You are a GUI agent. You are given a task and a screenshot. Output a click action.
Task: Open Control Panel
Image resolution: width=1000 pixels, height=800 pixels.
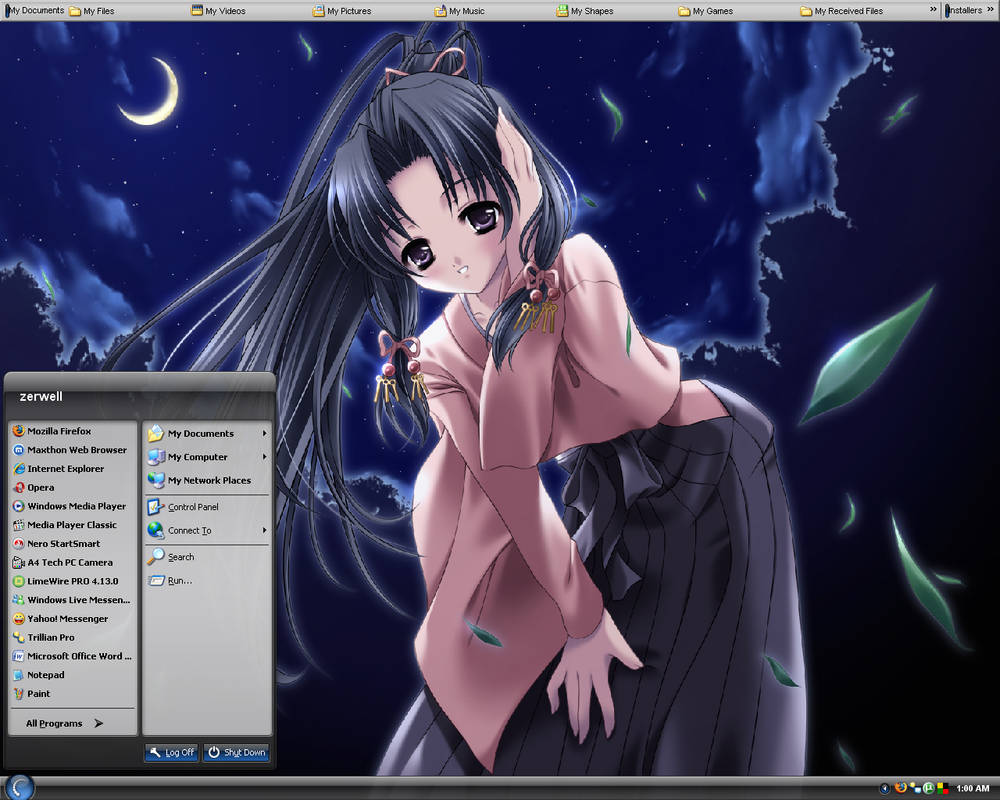[207, 507]
